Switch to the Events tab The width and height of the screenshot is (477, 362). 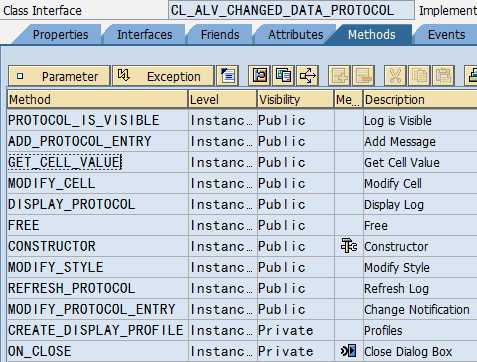446,35
